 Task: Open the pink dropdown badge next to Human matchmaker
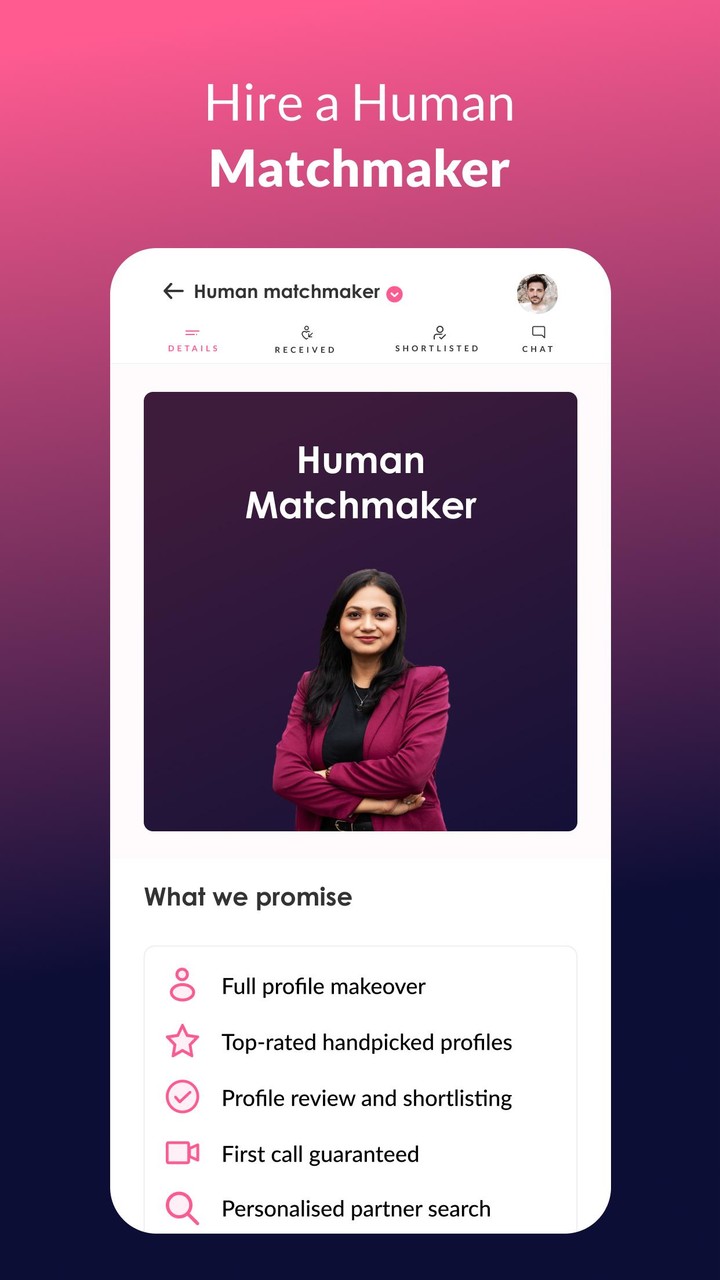[x=395, y=293]
